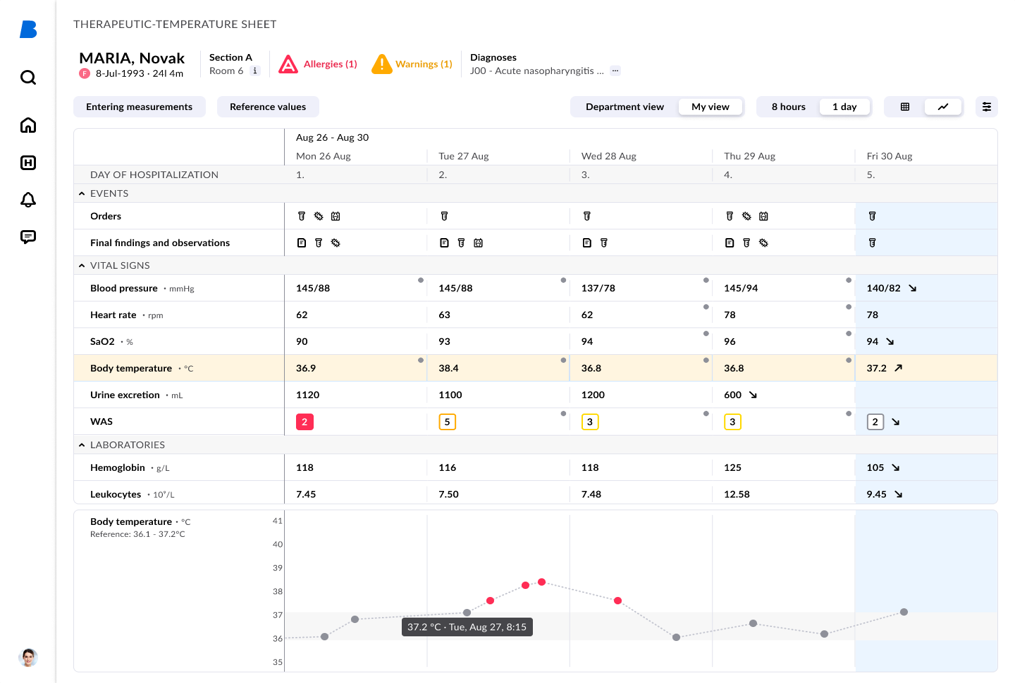Switch to Department view tab
The height and width of the screenshot is (683, 1015).
click(x=624, y=107)
